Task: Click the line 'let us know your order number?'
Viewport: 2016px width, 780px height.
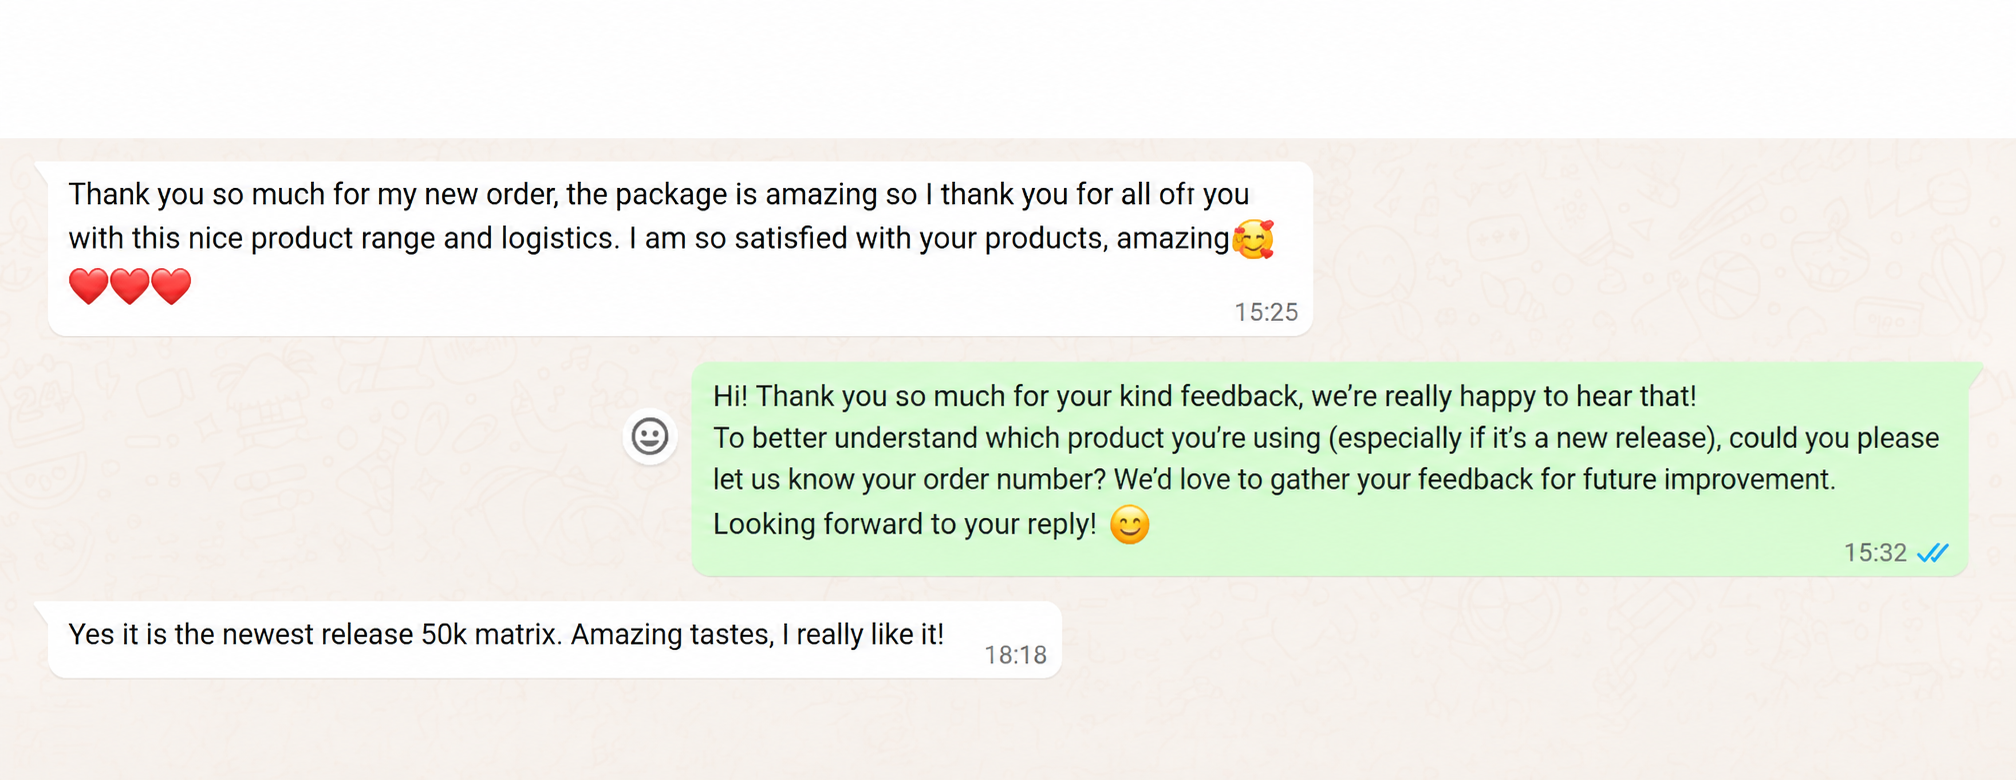Action: point(910,480)
